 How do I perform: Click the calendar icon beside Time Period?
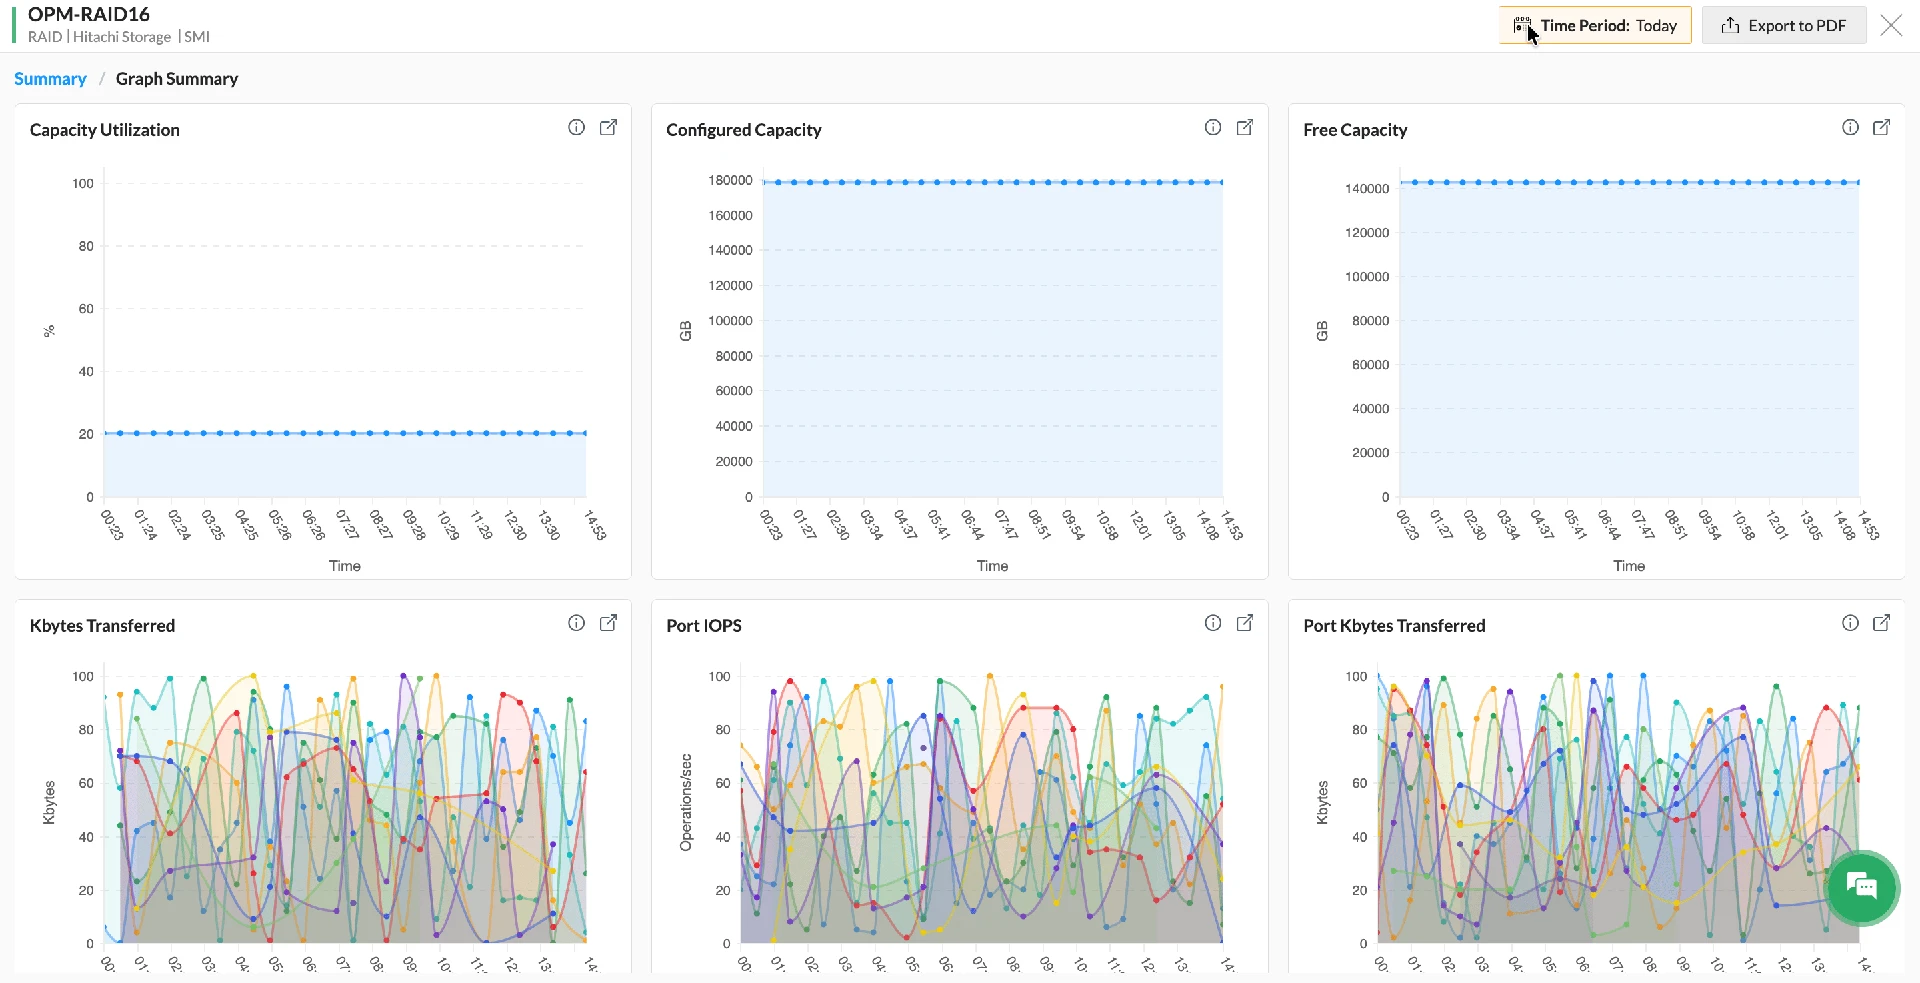pyautogui.click(x=1524, y=25)
